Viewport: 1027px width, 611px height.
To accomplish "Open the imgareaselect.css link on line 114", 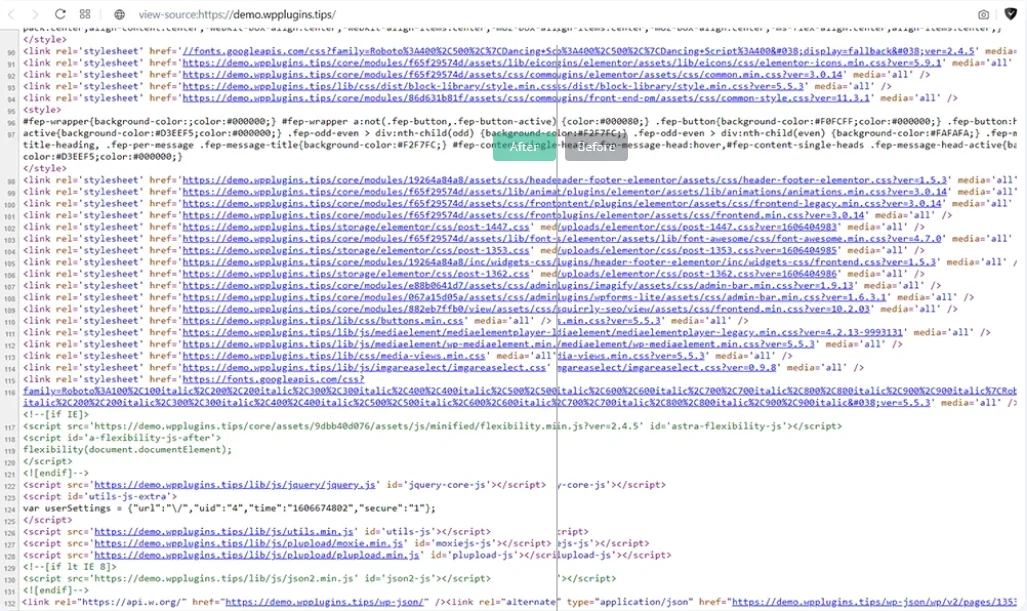I will click(x=364, y=369).
